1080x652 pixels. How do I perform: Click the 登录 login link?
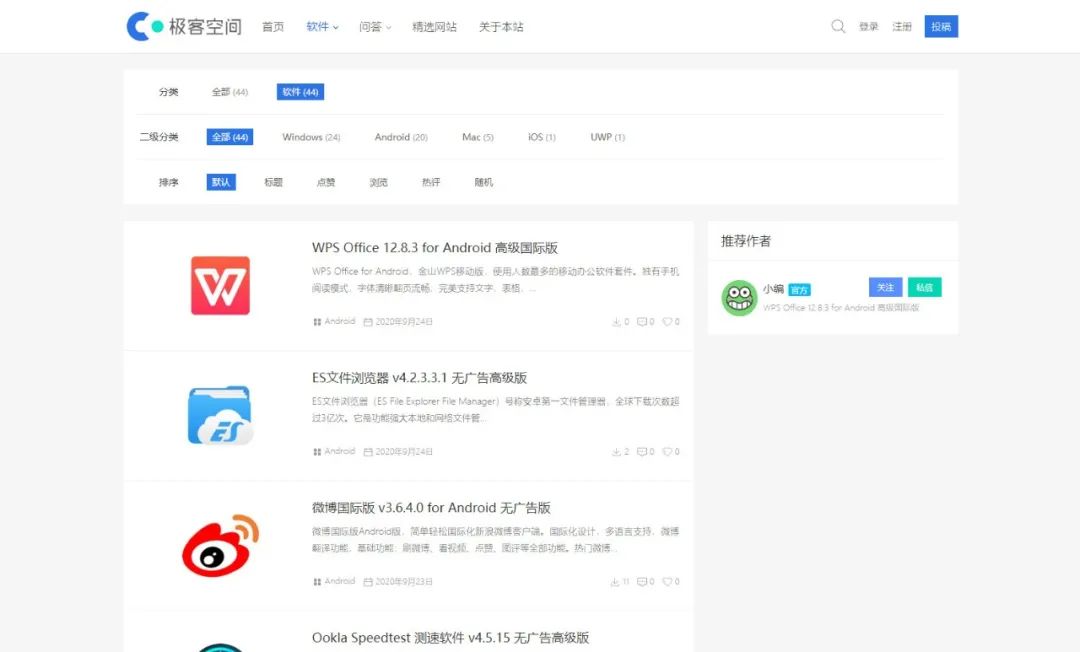[x=869, y=27]
